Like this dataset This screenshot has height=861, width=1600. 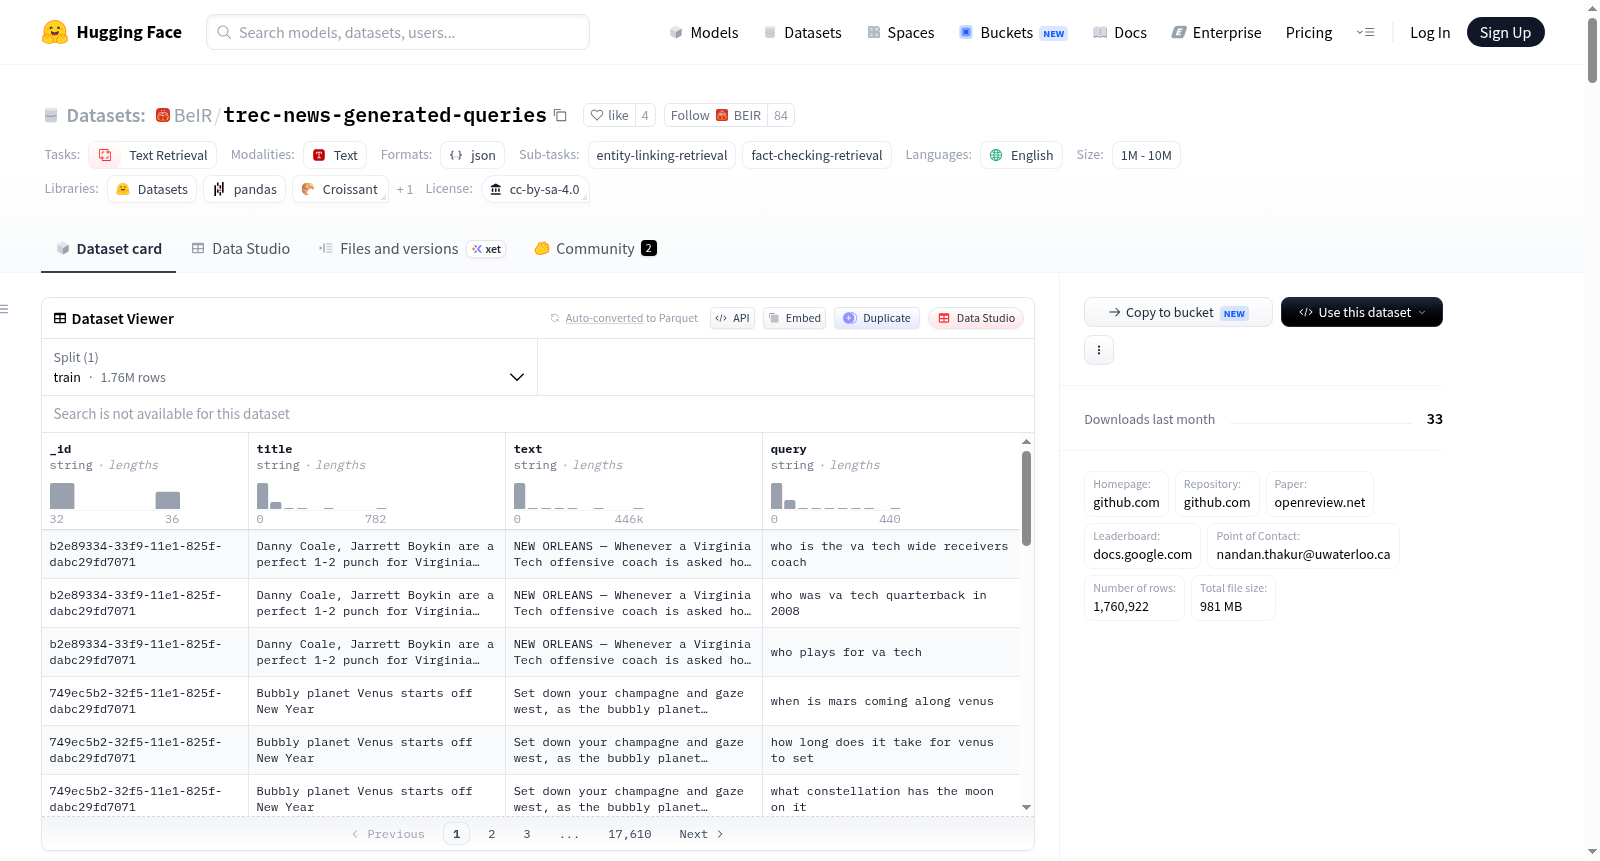(x=609, y=115)
